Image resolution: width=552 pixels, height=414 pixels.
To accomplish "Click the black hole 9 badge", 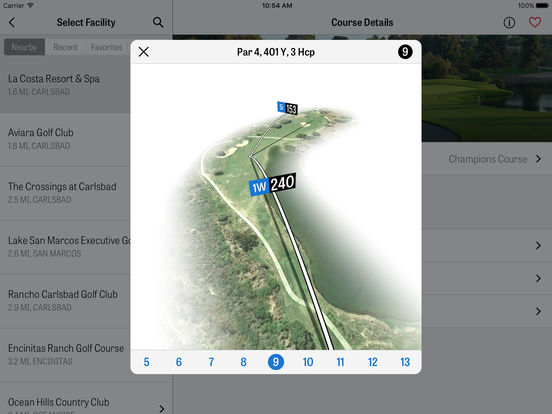I will pyautogui.click(x=405, y=52).
